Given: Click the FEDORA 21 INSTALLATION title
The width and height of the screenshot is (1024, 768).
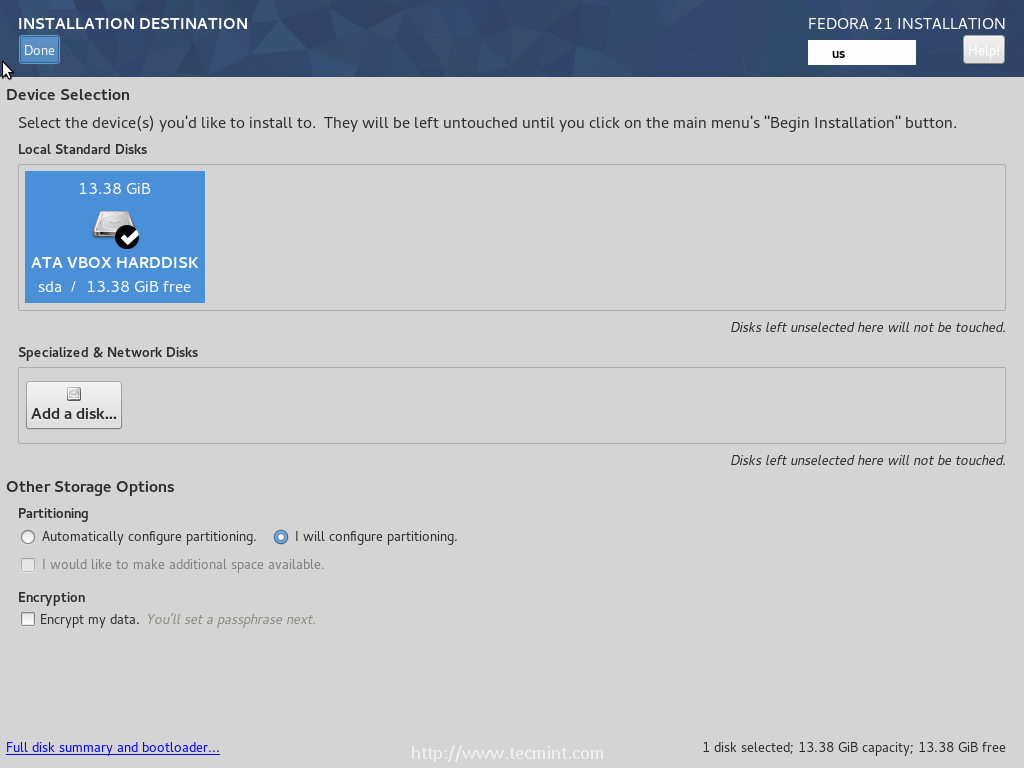Looking at the screenshot, I should point(906,24).
